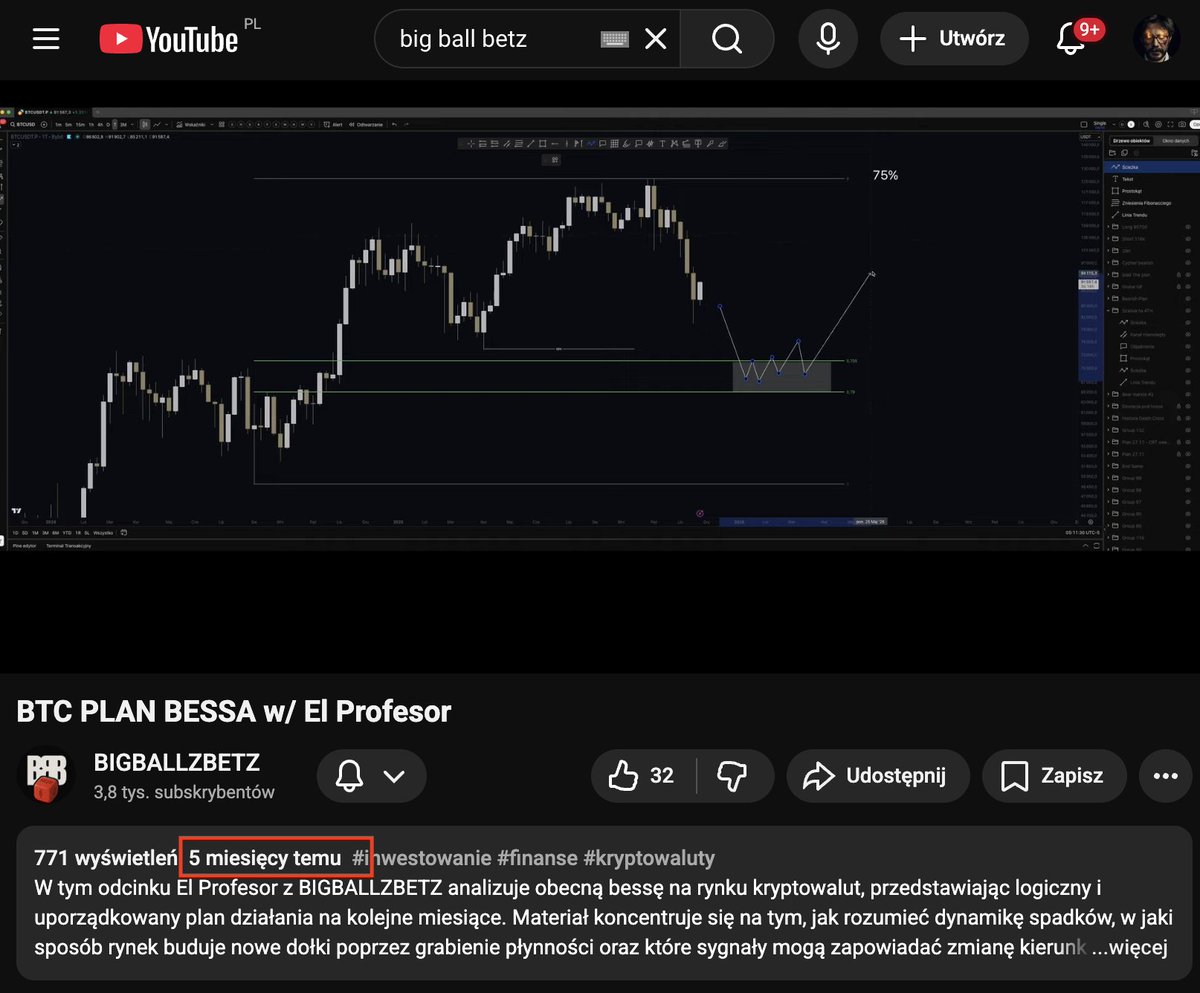Start voice search with the microphone
Viewport: 1200px width, 993px height.
click(827, 39)
